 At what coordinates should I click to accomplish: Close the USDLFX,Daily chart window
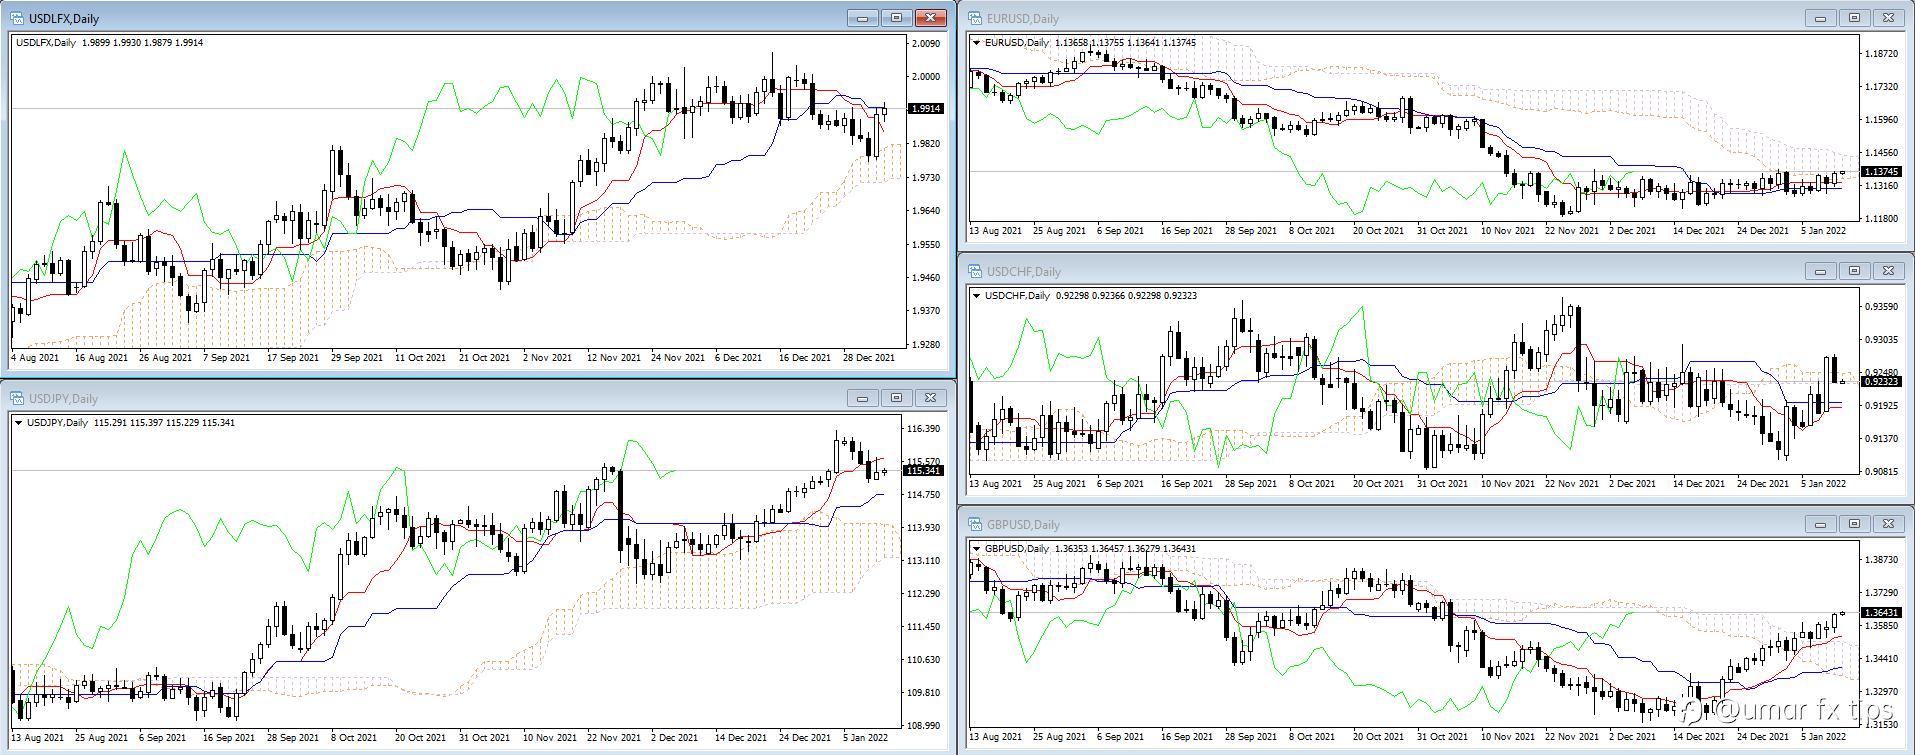(x=930, y=18)
